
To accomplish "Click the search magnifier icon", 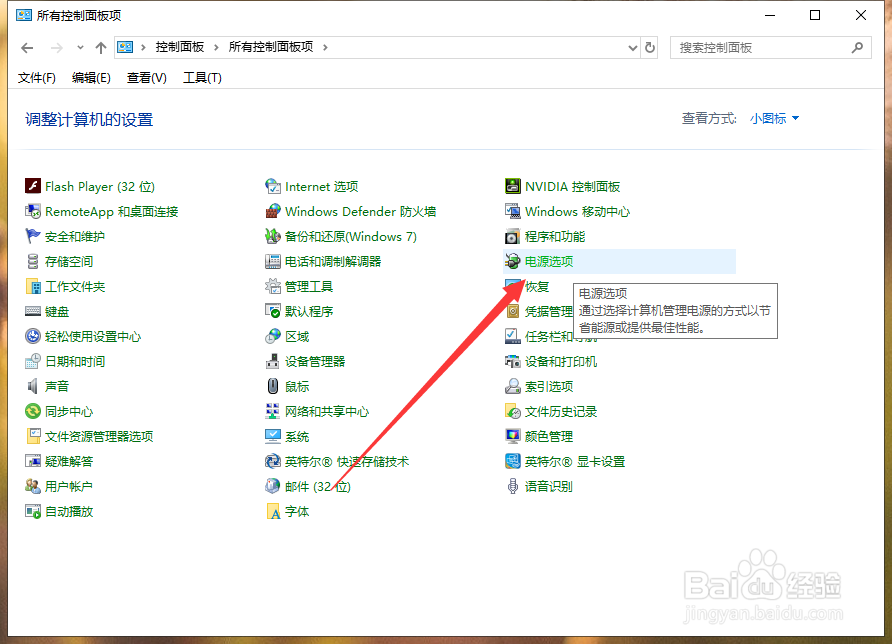I will (857, 48).
